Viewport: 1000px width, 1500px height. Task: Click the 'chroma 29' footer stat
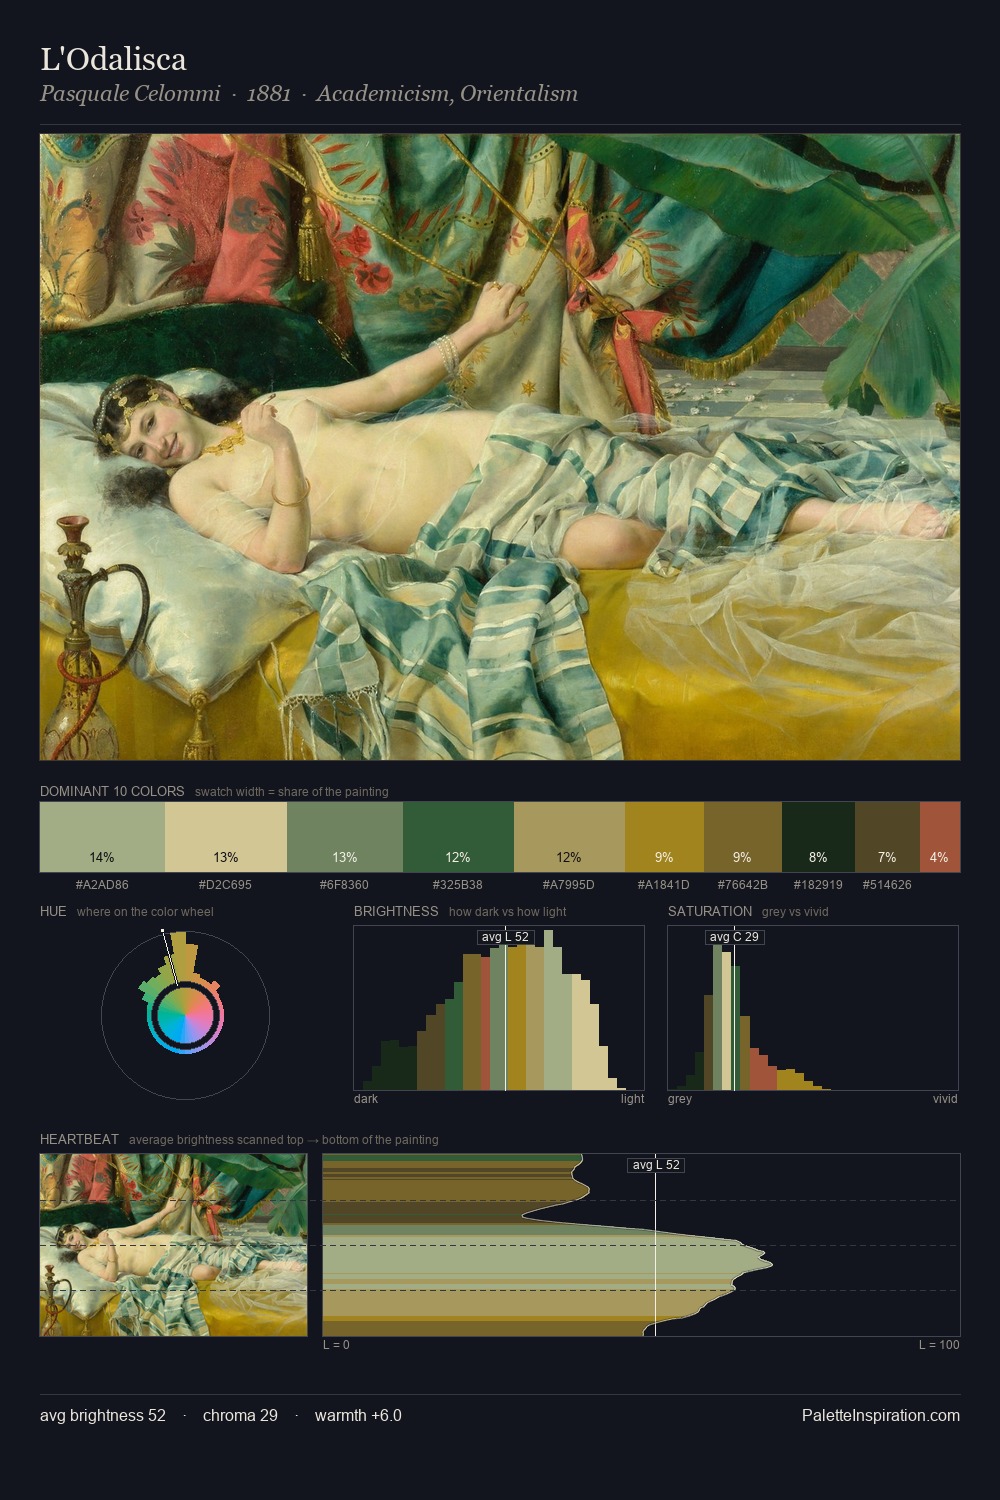(x=240, y=1416)
